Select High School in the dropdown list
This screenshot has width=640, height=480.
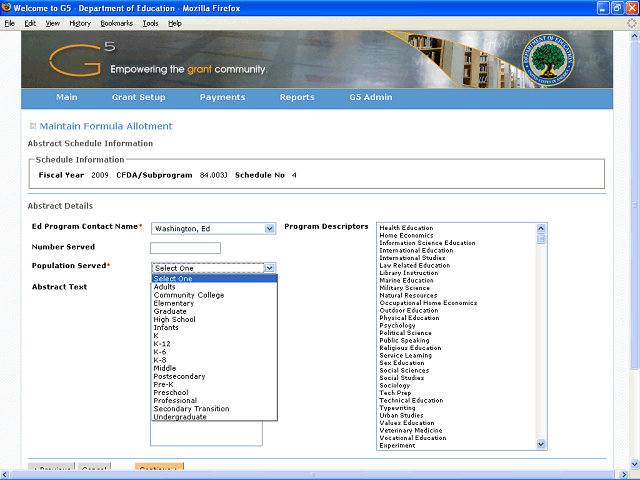pos(174,319)
